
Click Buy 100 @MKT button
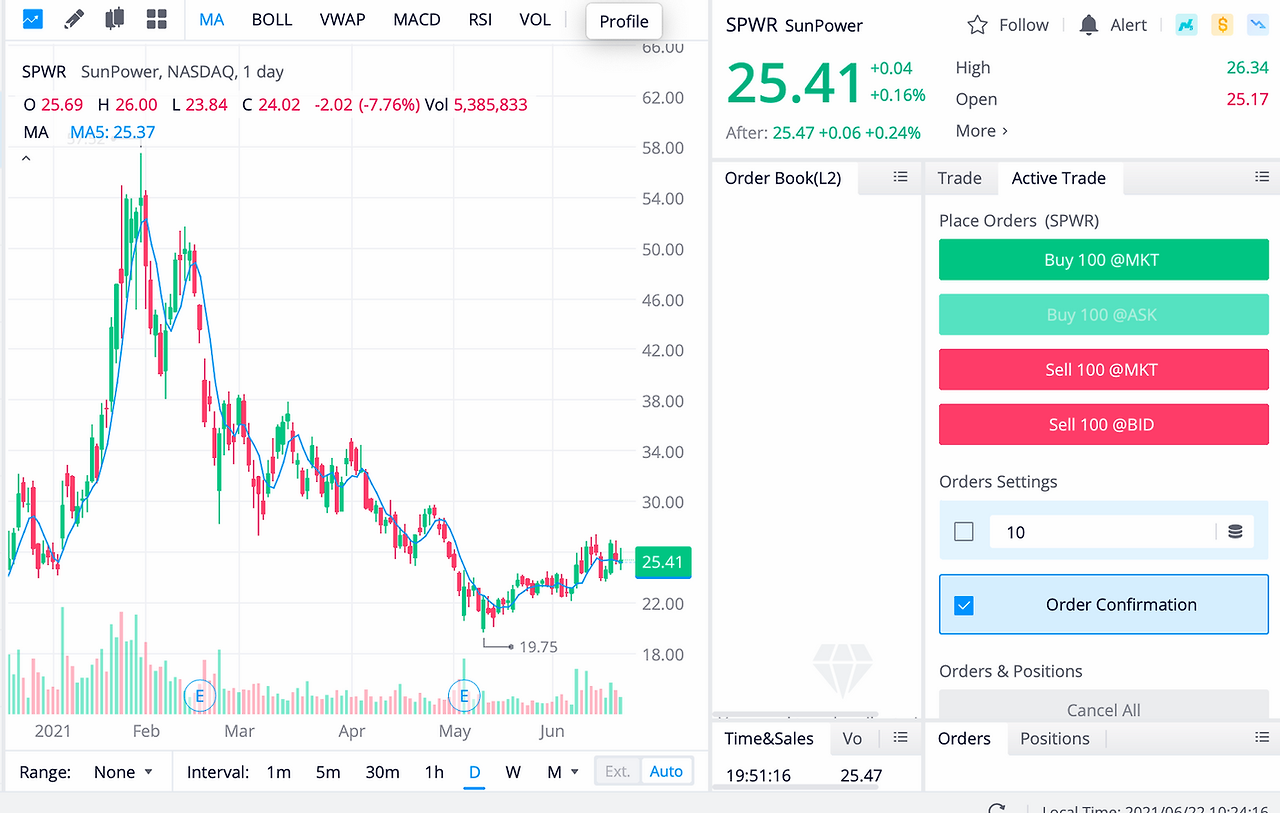1103,260
